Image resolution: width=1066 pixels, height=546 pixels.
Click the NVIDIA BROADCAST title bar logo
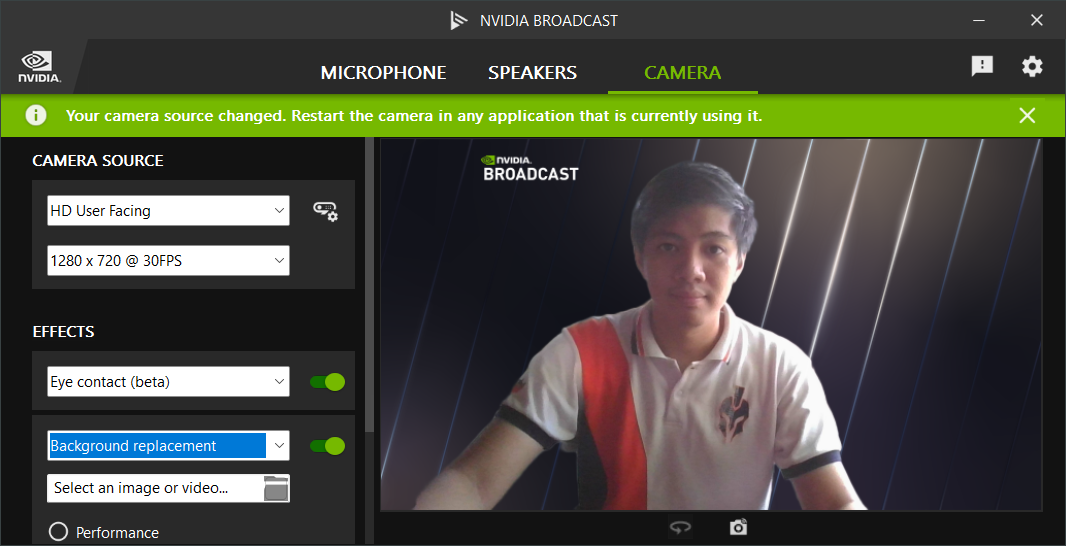(x=459, y=20)
